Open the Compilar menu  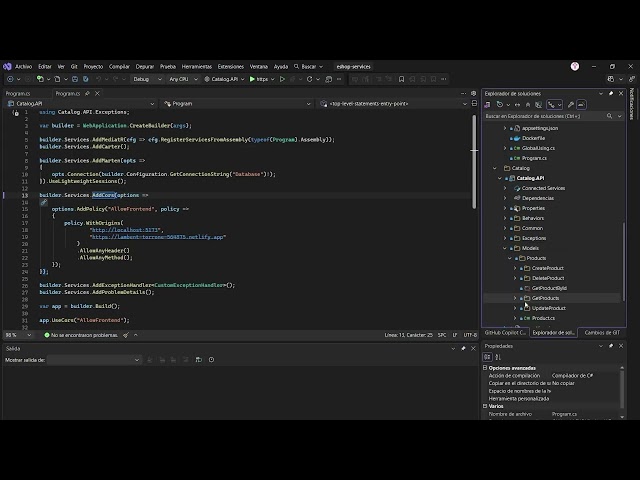pyautogui.click(x=119, y=67)
